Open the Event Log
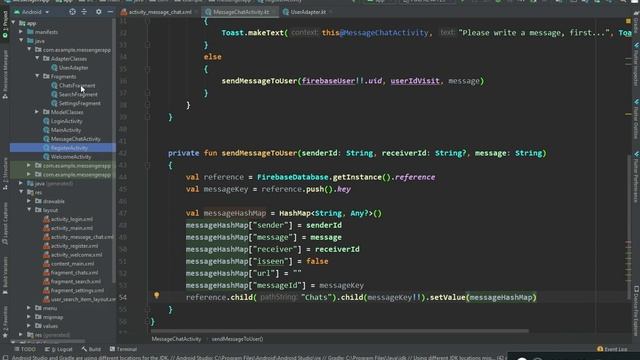 pos(612,349)
